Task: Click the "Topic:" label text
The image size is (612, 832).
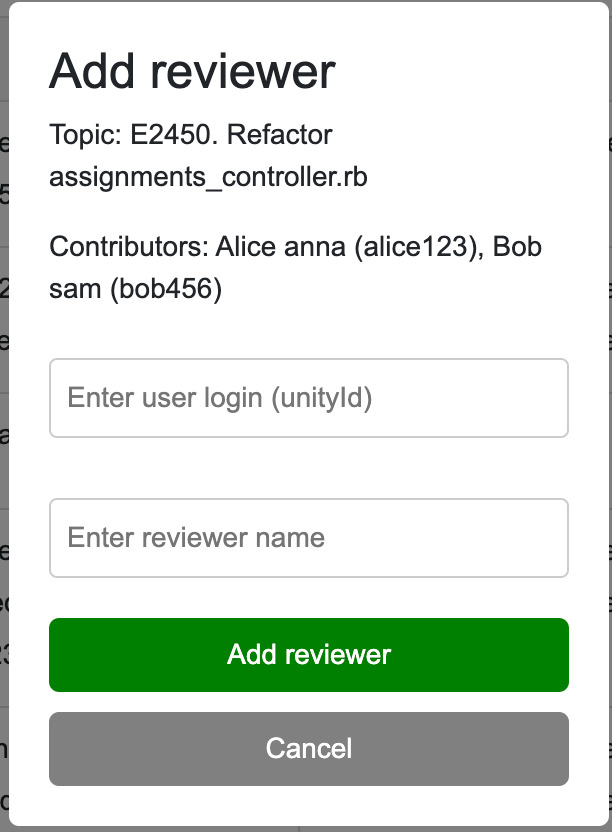Action: coord(86,134)
